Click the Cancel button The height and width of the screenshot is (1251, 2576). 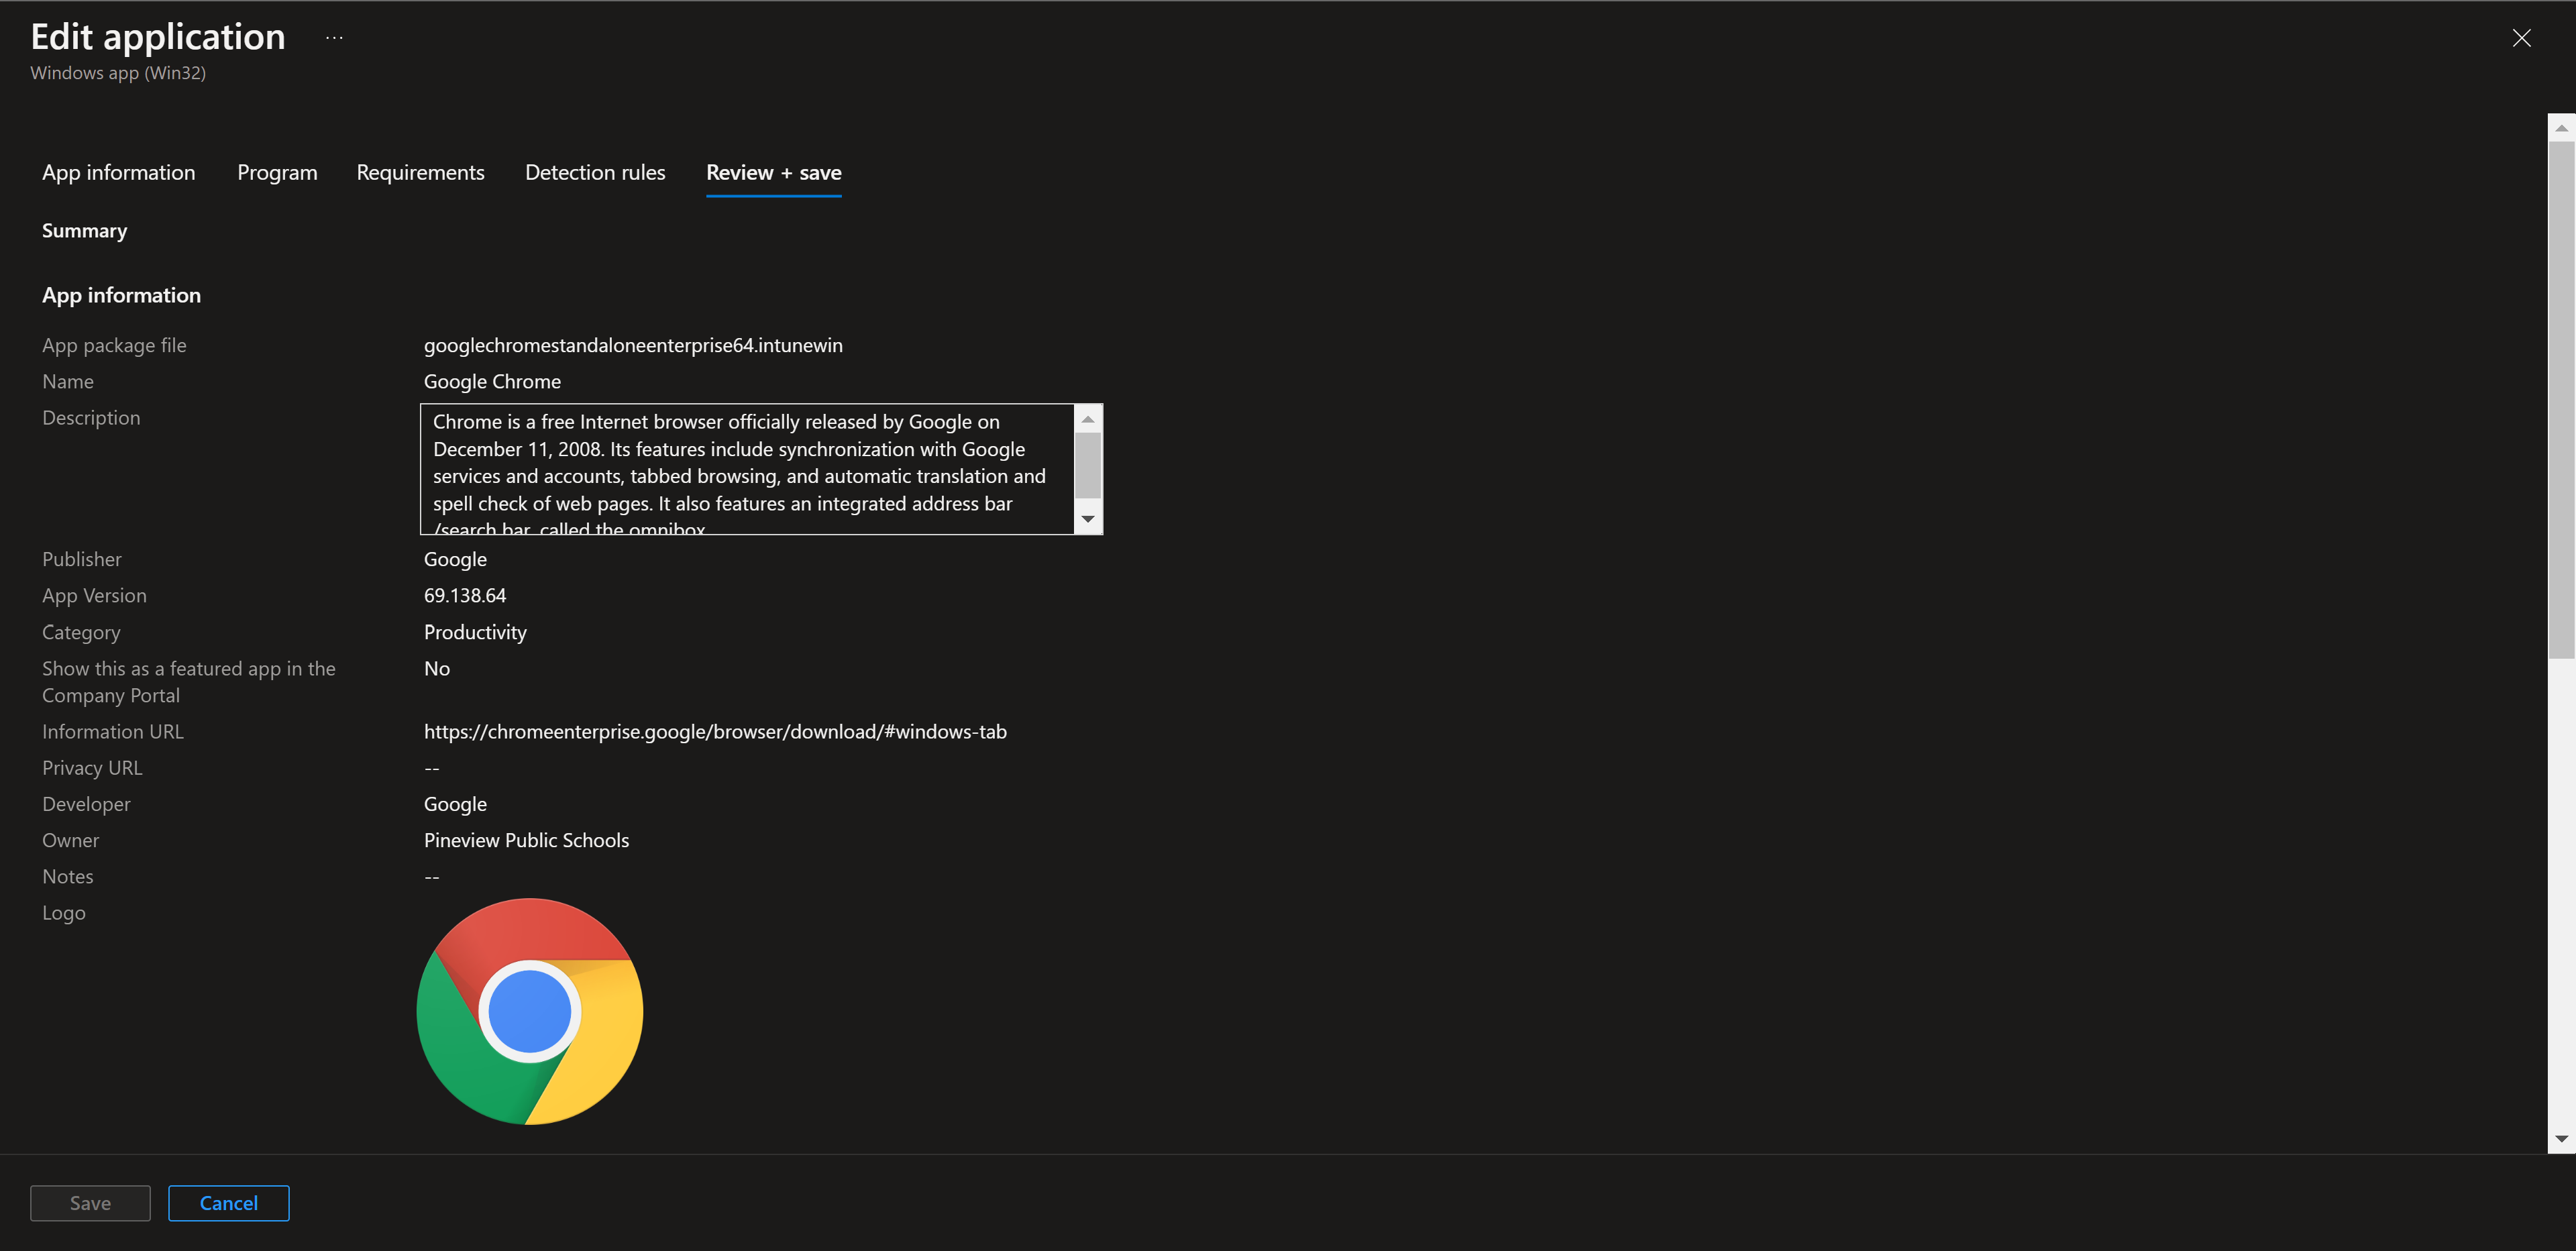click(229, 1203)
